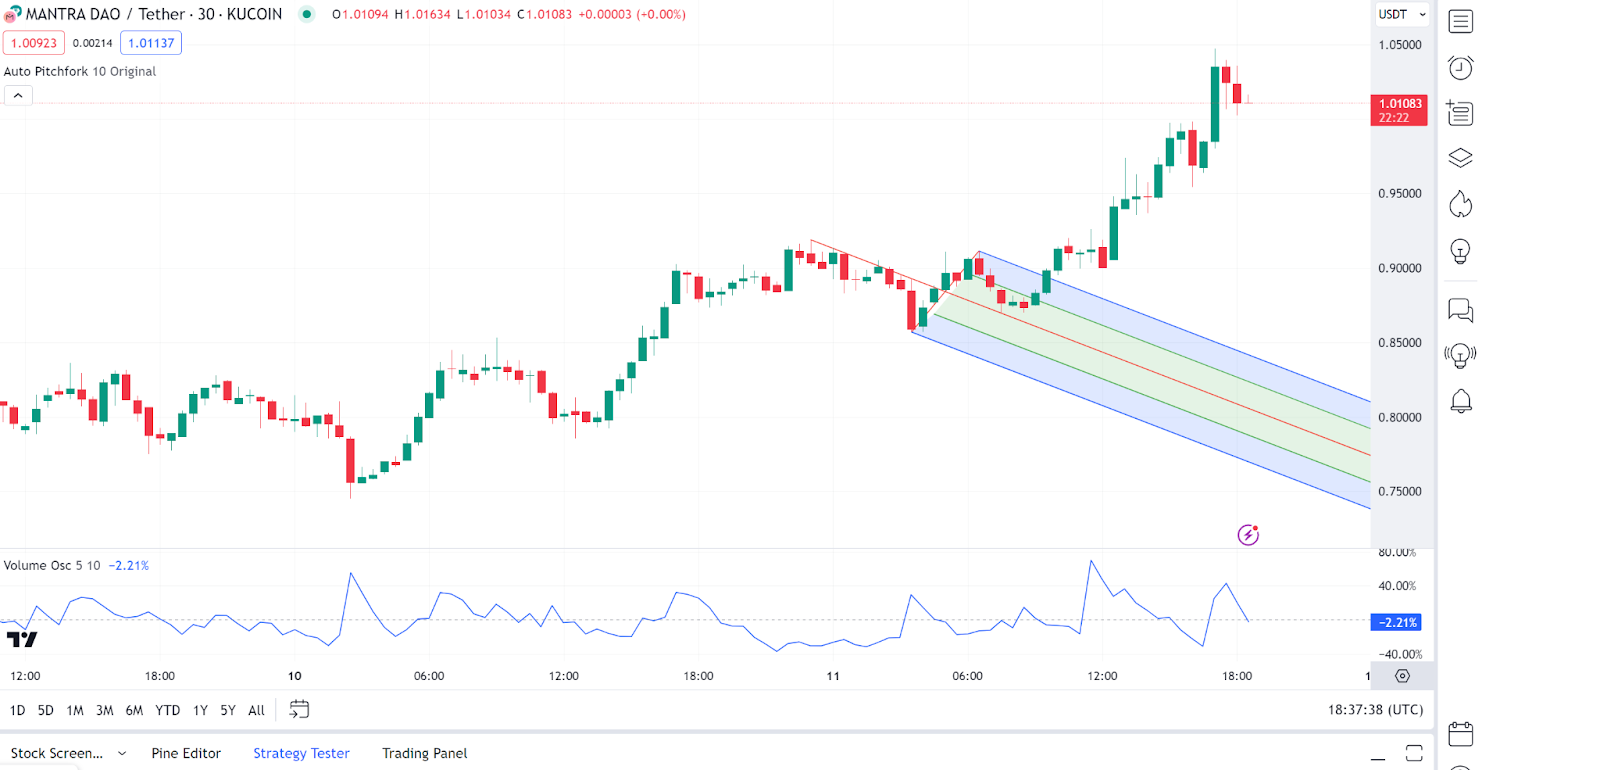
Task: Click the KUCOIN exchange label
Action: pyautogui.click(x=254, y=14)
